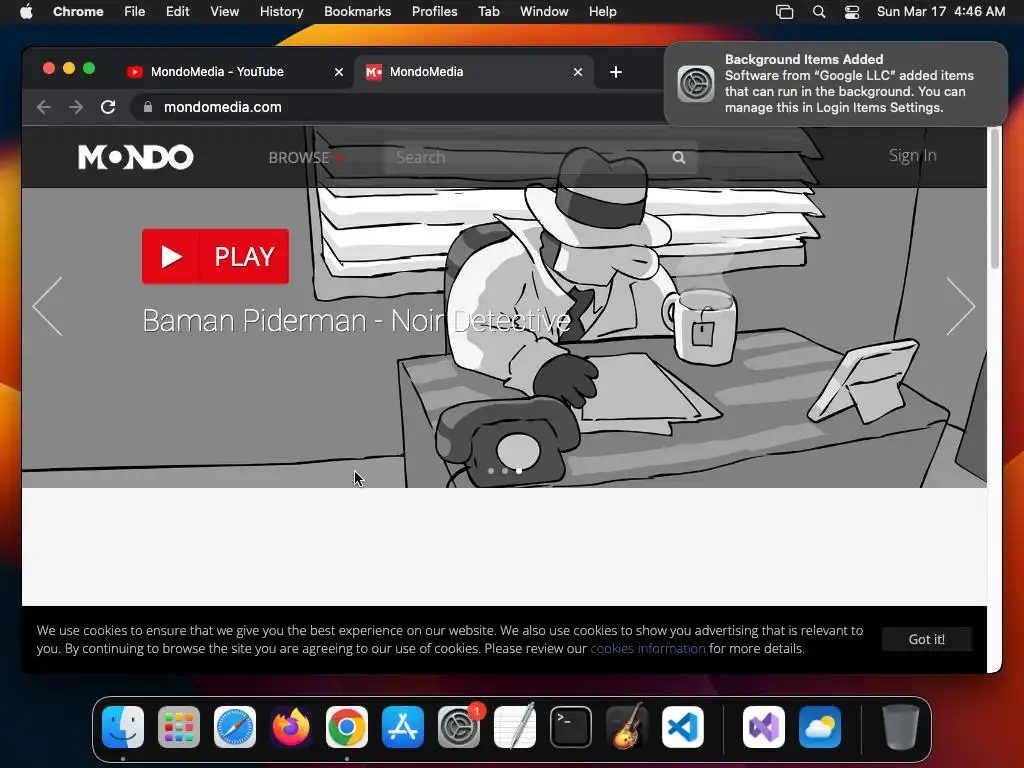Click the site lock icon
Screen dimensions: 1024x768
click(148, 107)
